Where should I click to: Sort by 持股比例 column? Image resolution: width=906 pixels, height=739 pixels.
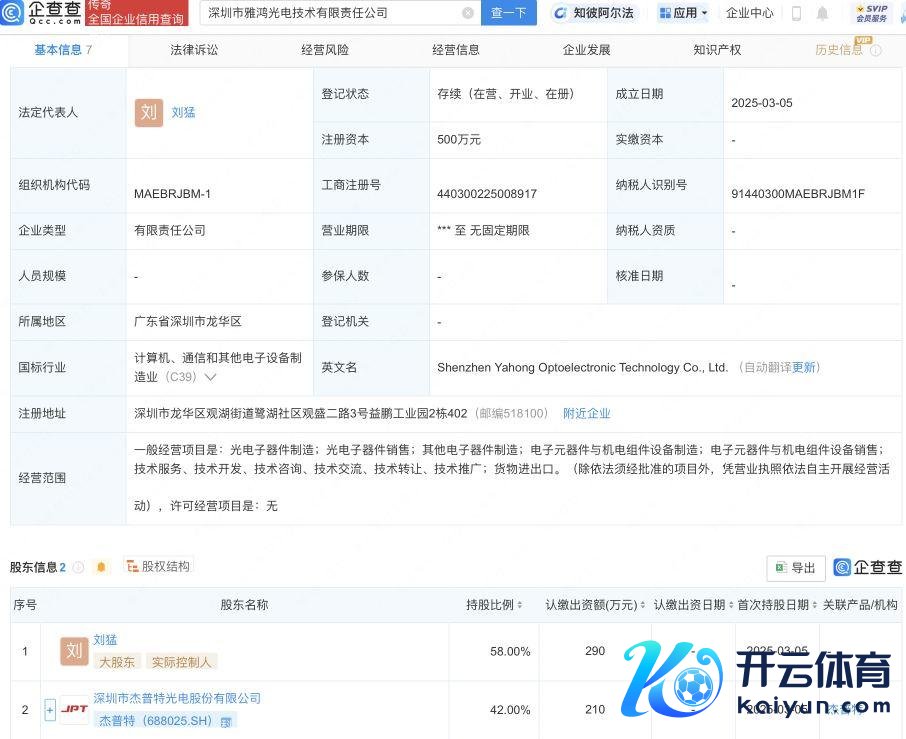click(x=496, y=605)
